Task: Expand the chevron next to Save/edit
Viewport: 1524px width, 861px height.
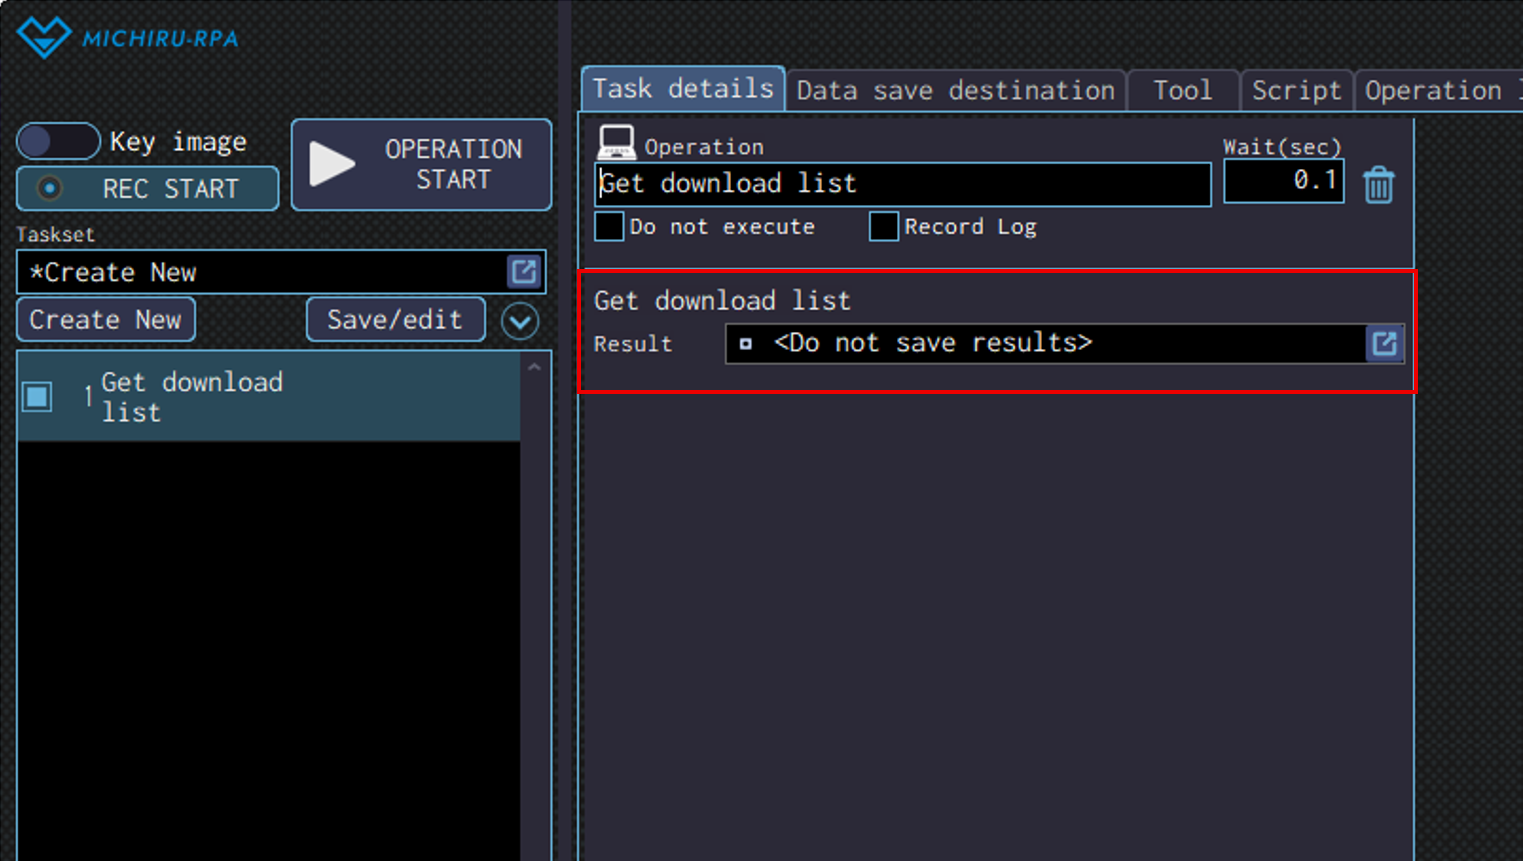Action: pyautogui.click(x=520, y=321)
